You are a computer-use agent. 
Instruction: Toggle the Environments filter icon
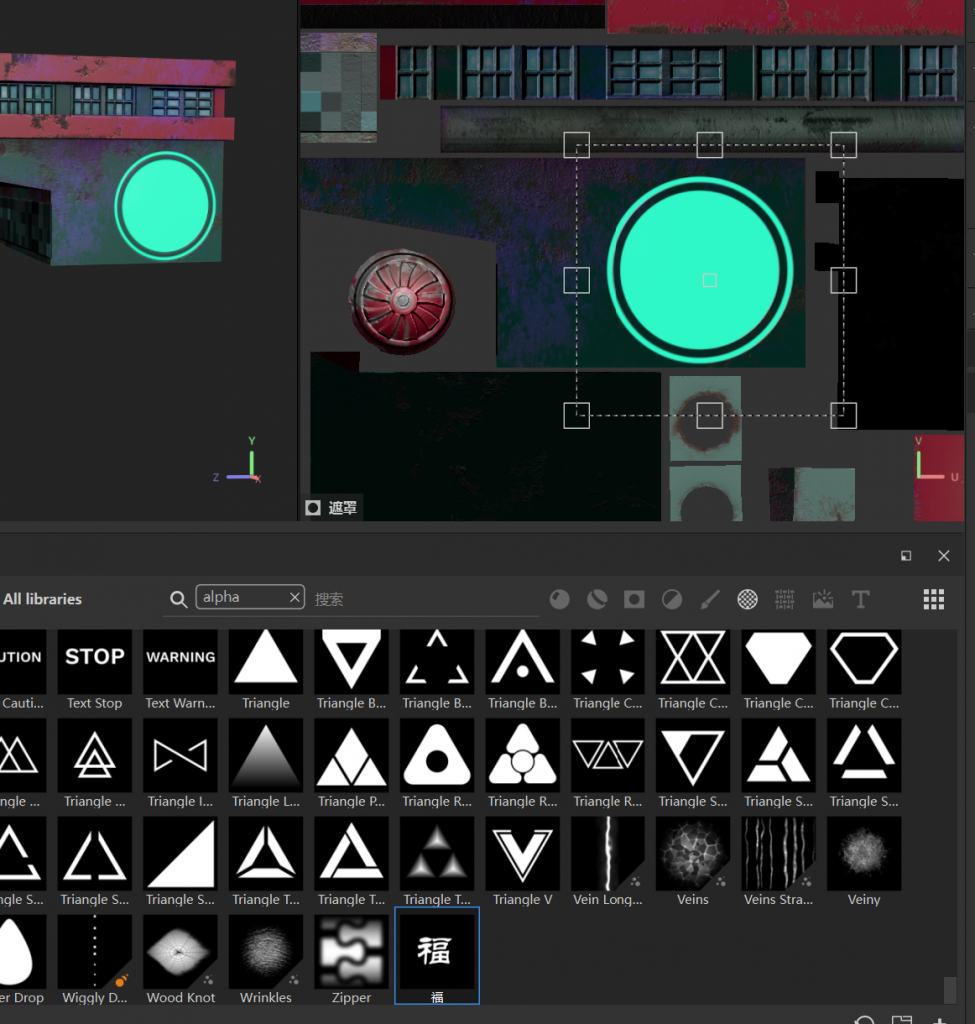823,599
